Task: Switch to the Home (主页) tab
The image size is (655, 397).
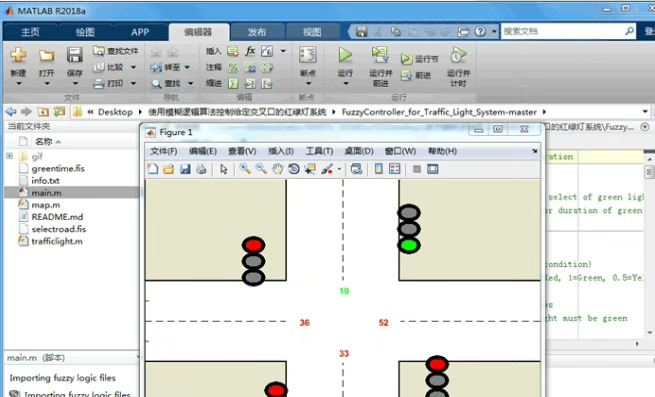Action: pyautogui.click(x=30, y=32)
